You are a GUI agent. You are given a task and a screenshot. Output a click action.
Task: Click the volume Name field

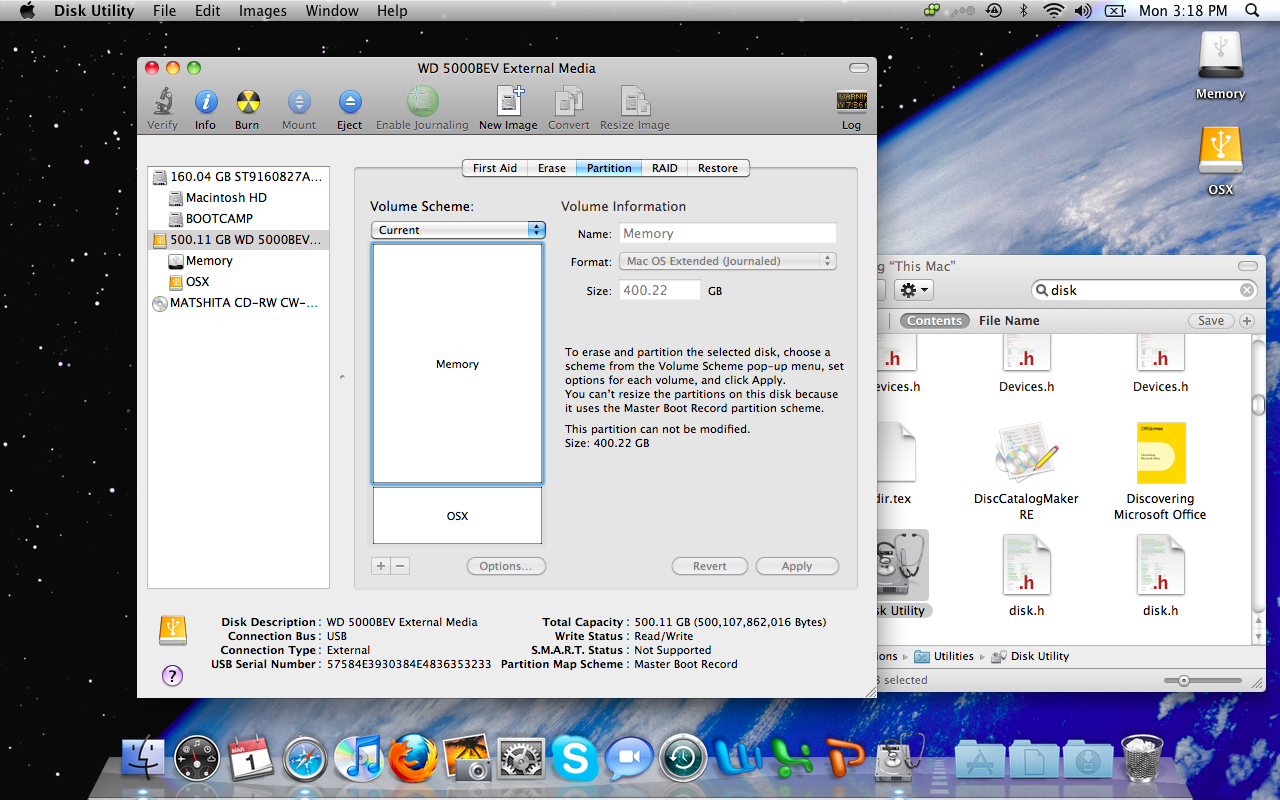tap(727, 233)
